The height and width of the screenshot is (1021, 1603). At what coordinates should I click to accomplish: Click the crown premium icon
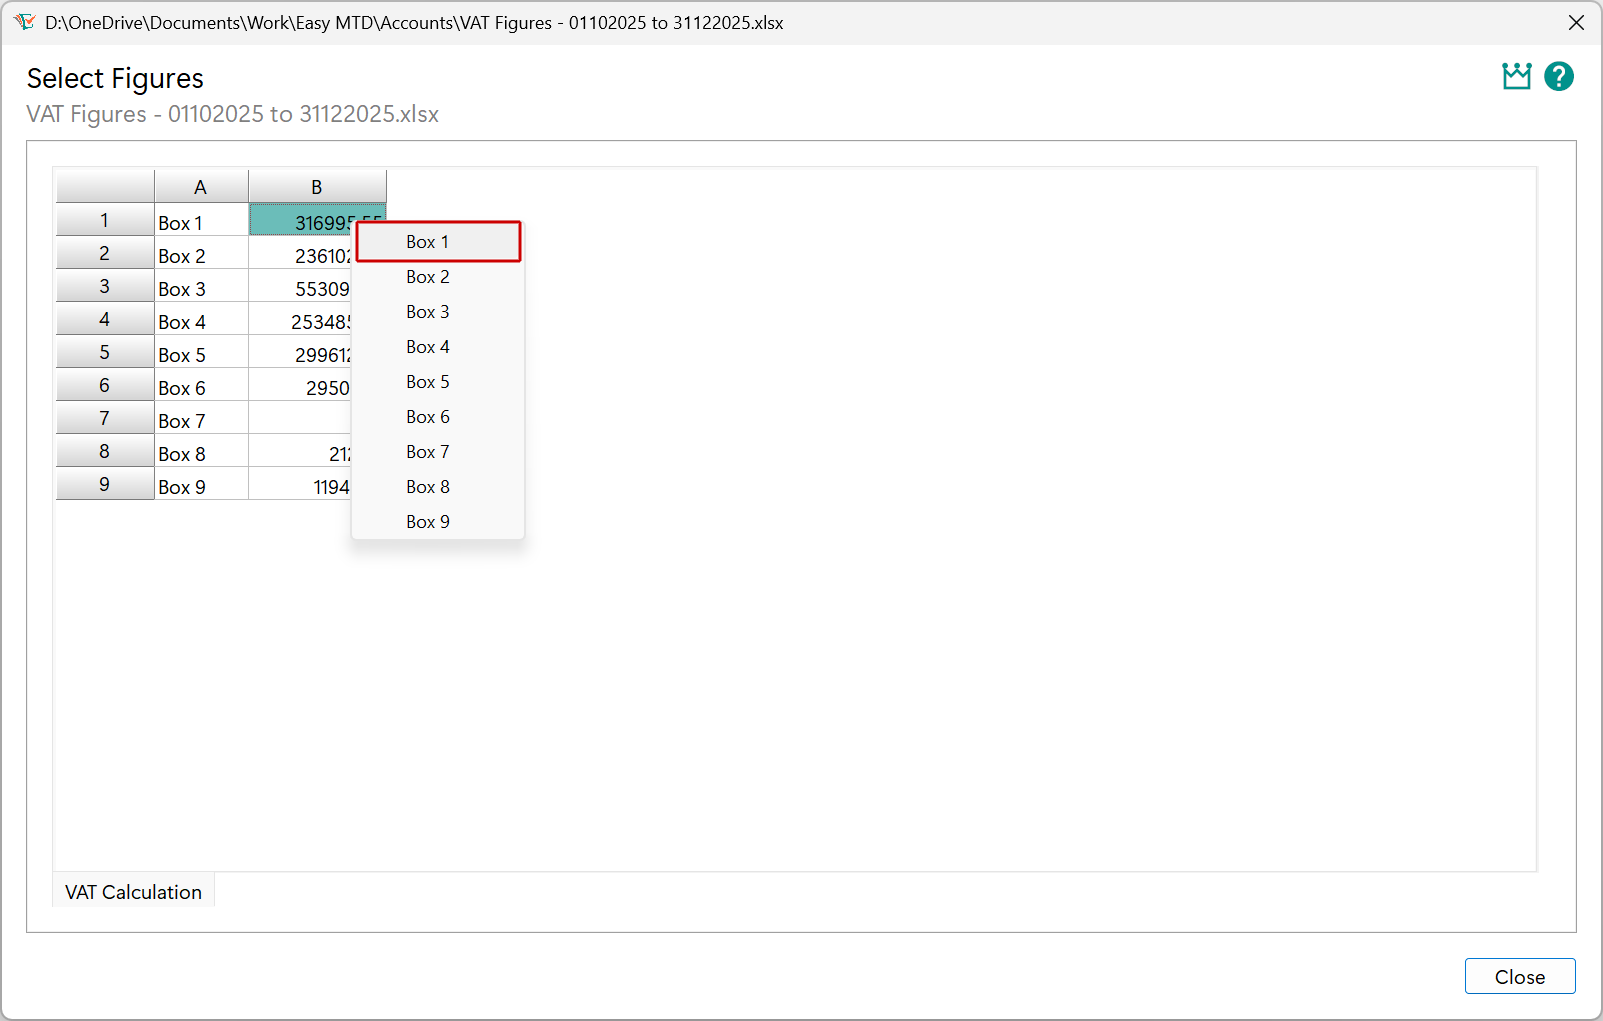[x=1516, y=77]
